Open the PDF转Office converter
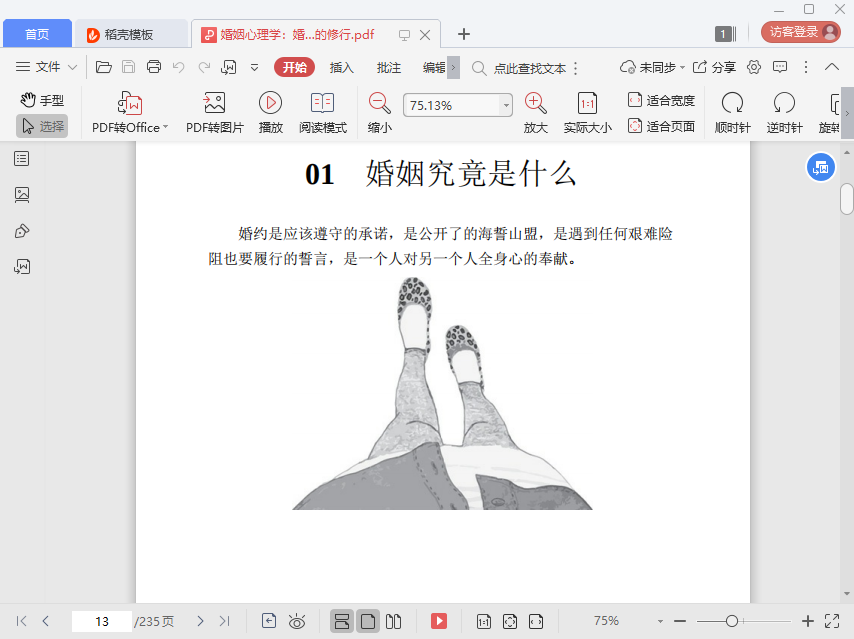 coord(130,112)
